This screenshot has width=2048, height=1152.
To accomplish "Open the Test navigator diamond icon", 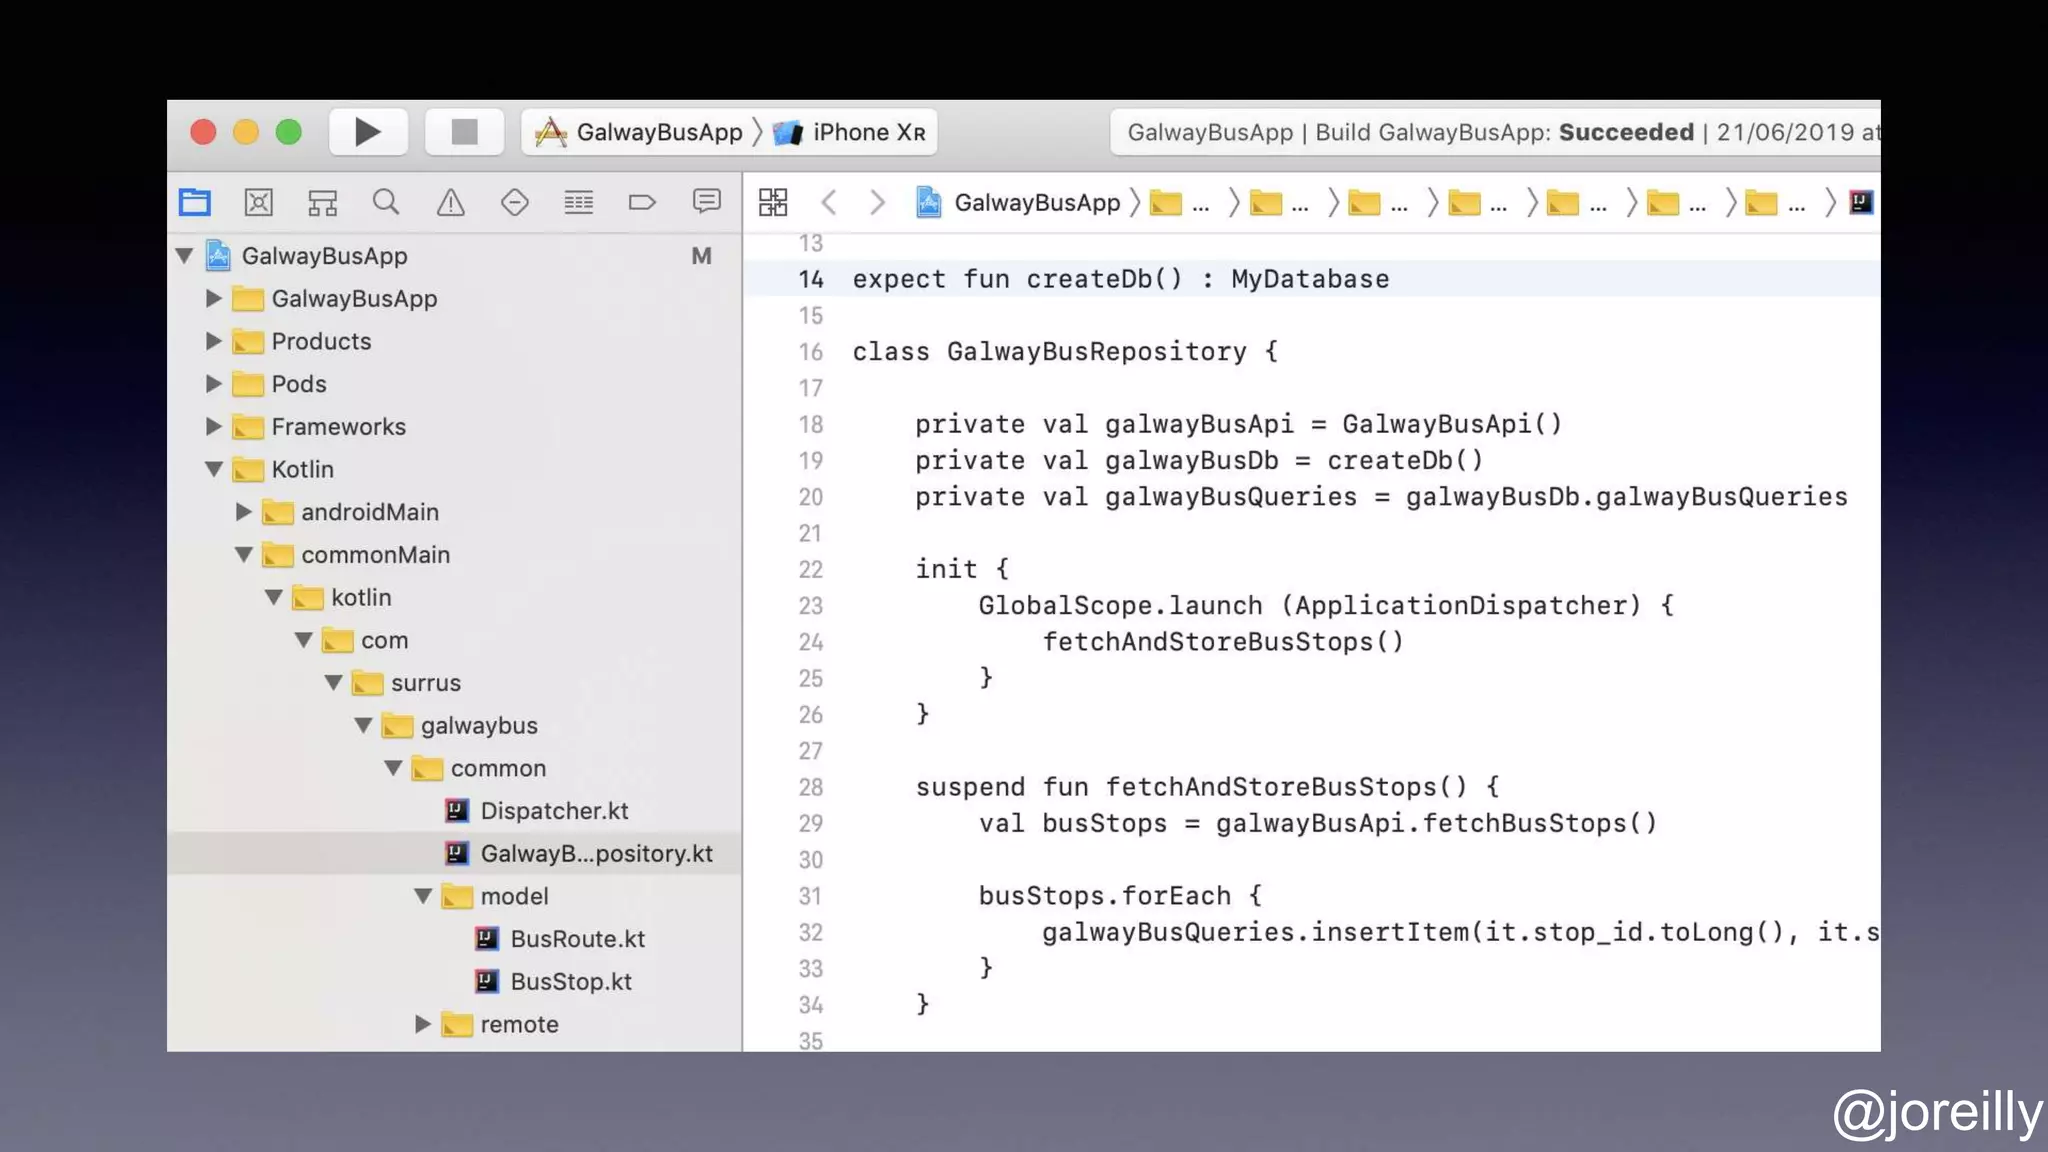I will pyautogui.click(x=514, y=203).
